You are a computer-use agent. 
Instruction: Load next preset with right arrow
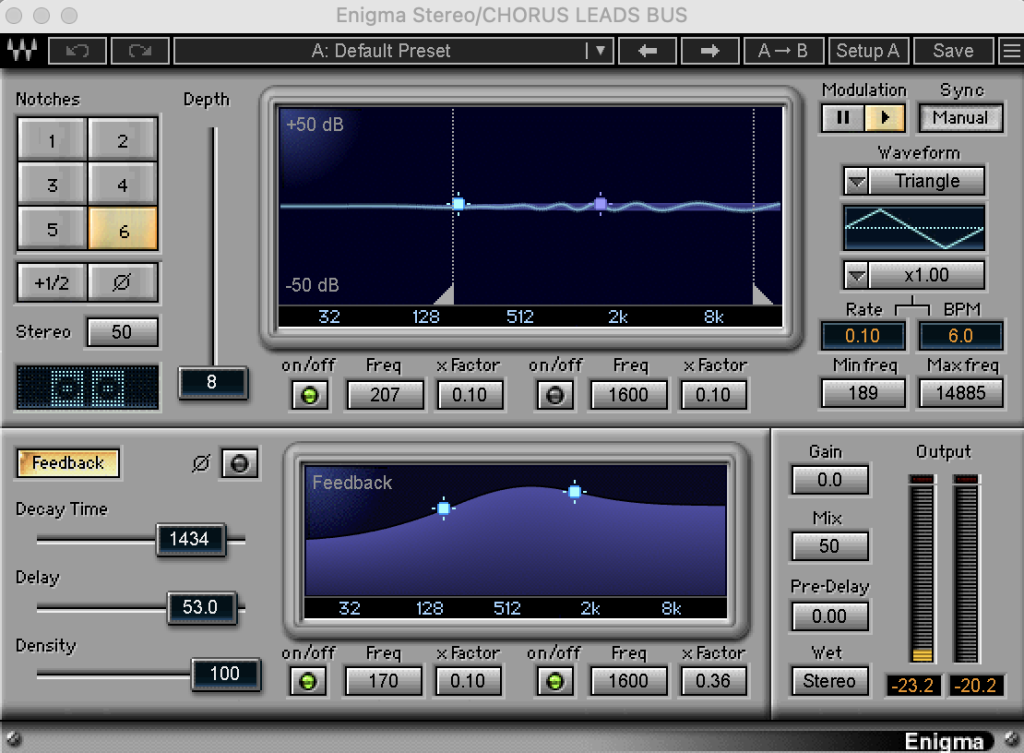click(x=710, y=50)
